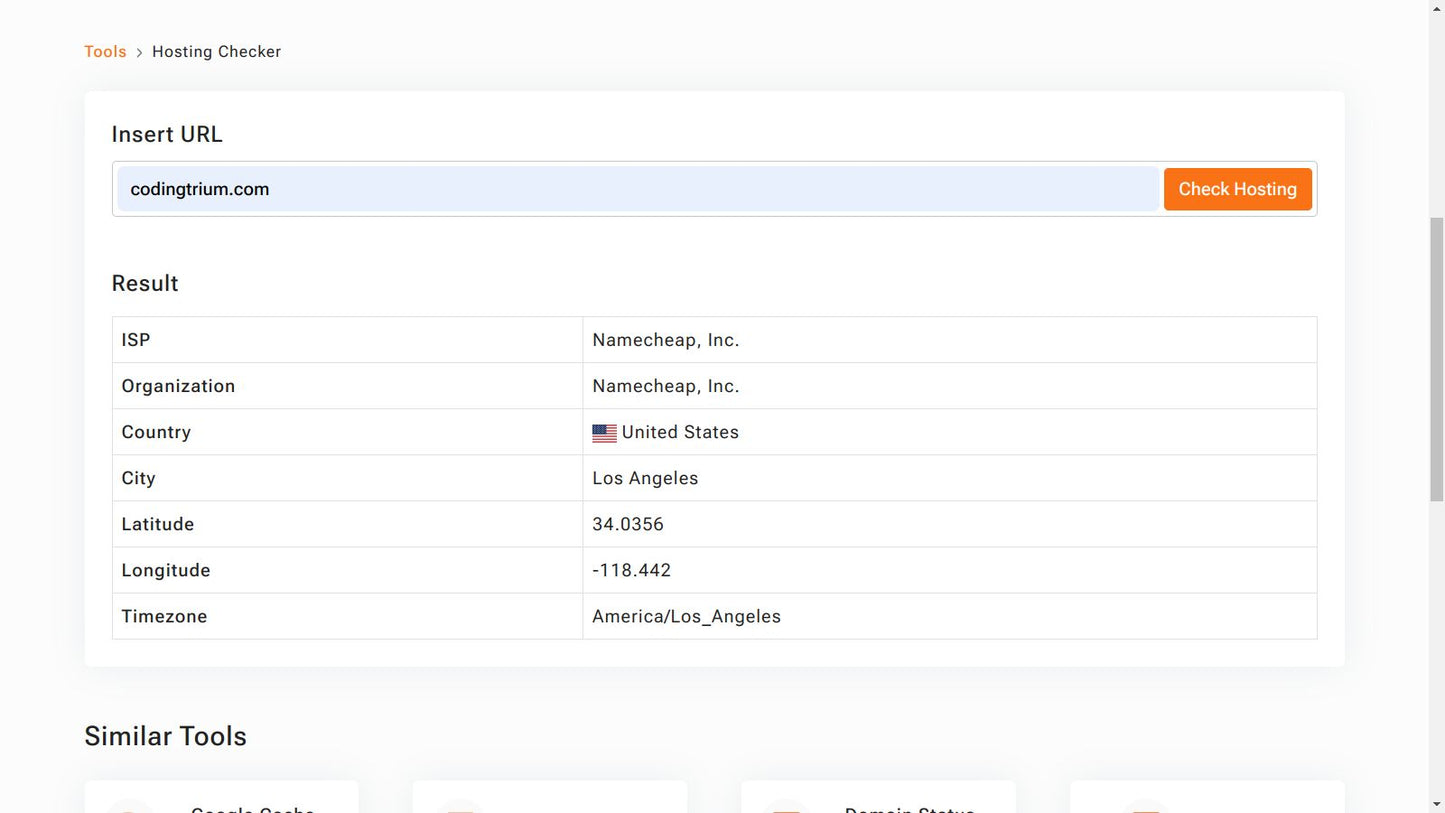Screen dimensions: 1445x813
Task: Open the Tools breadcrumb link
Action: click(105, 52)
